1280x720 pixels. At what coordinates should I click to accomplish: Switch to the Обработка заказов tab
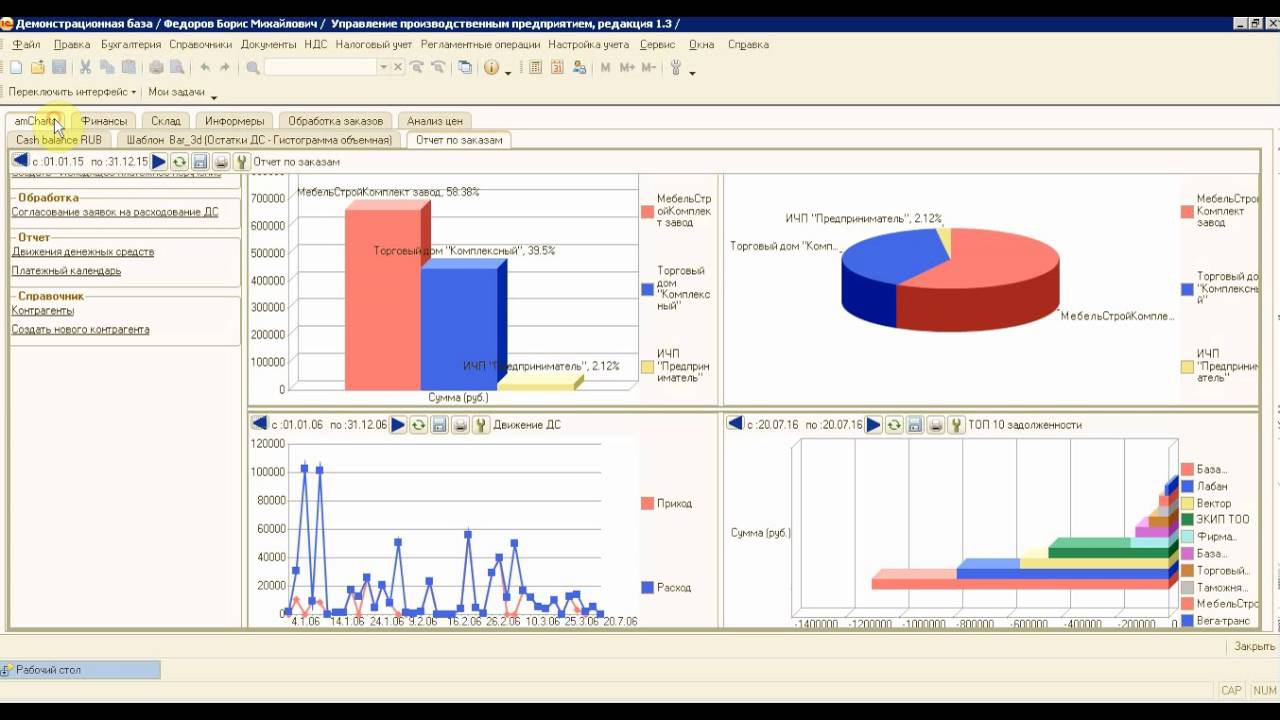pos(335,121)
